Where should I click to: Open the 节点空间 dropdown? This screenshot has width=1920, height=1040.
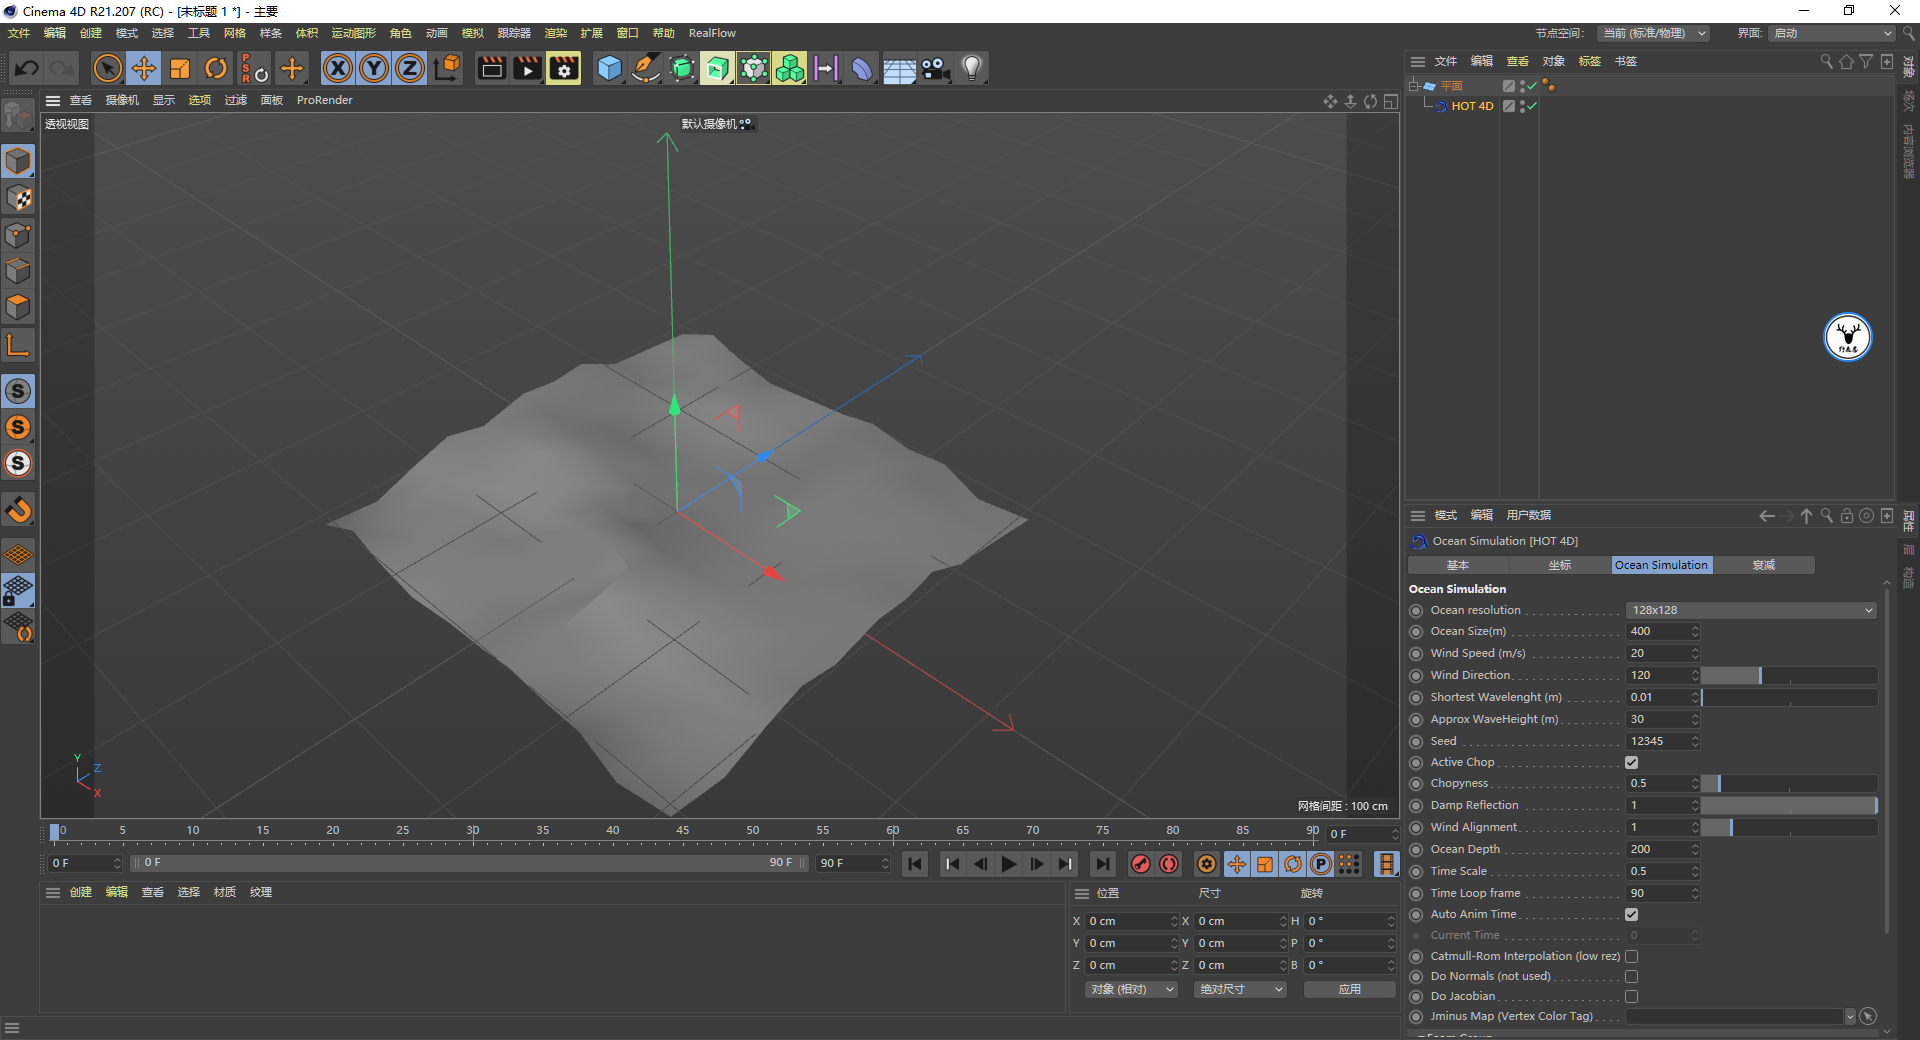1653,33
